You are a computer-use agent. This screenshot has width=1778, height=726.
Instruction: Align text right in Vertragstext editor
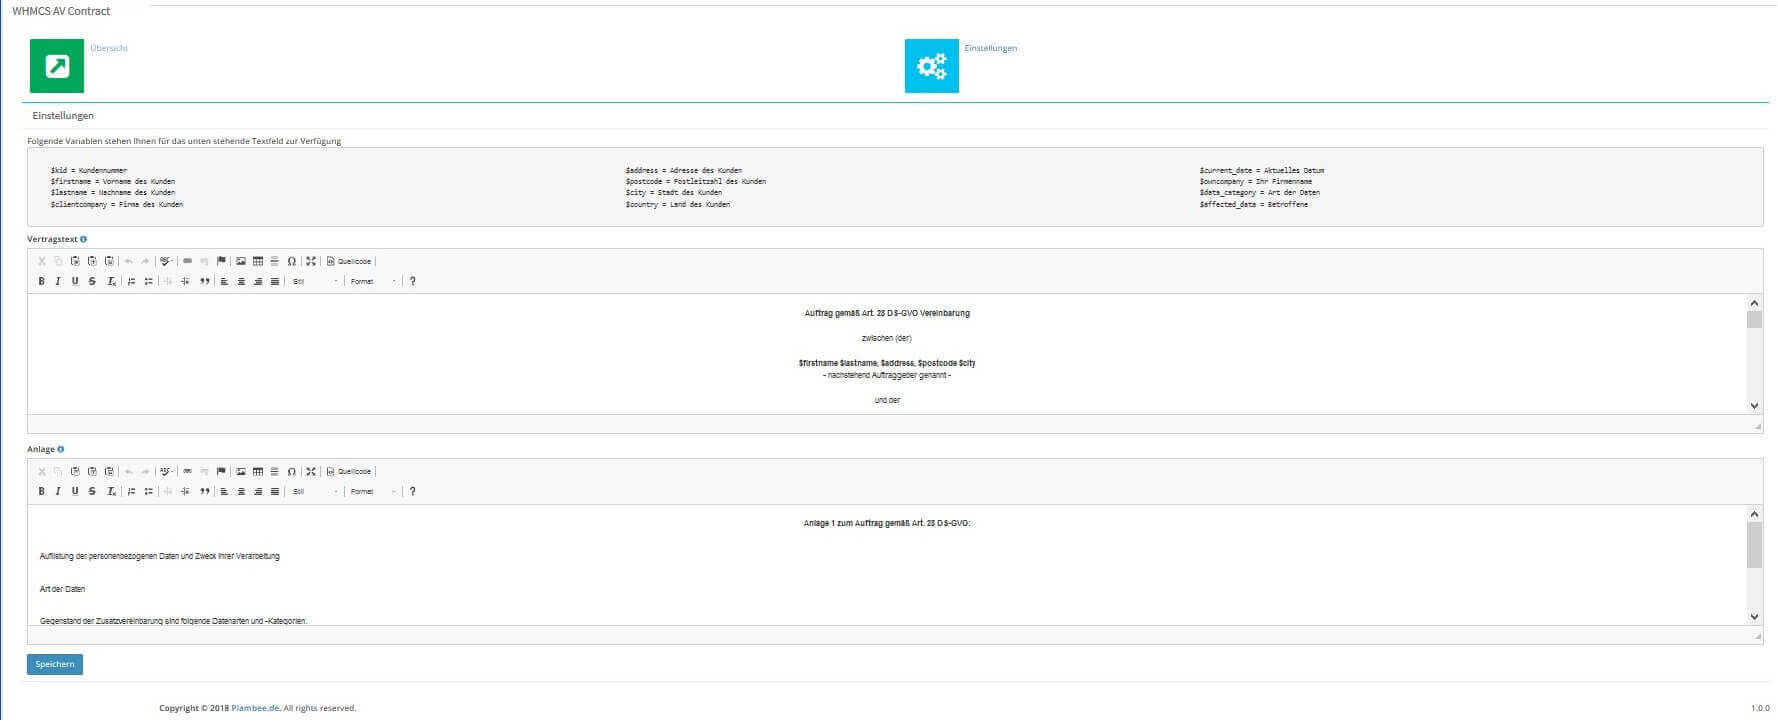[x=258, y=282]
